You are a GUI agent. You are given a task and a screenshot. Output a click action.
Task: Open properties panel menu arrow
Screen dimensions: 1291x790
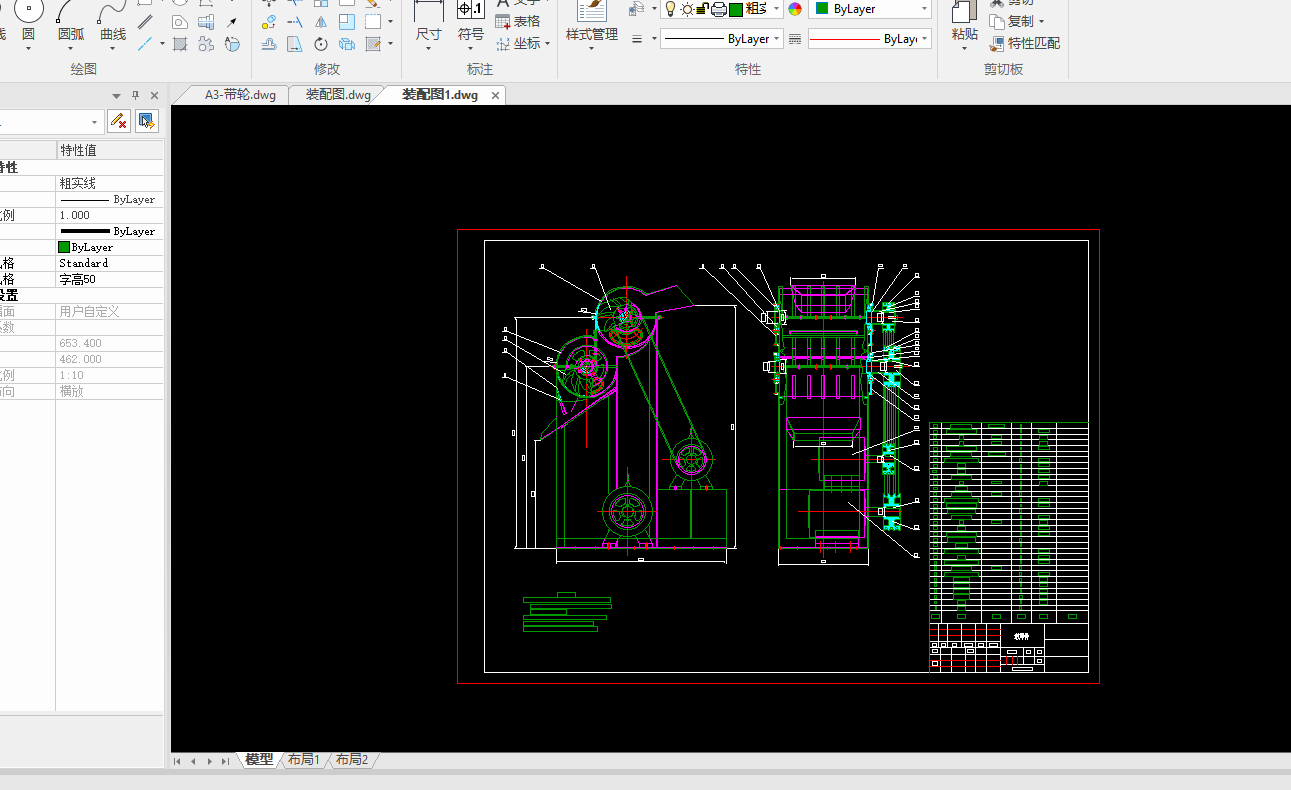(117, 95)
